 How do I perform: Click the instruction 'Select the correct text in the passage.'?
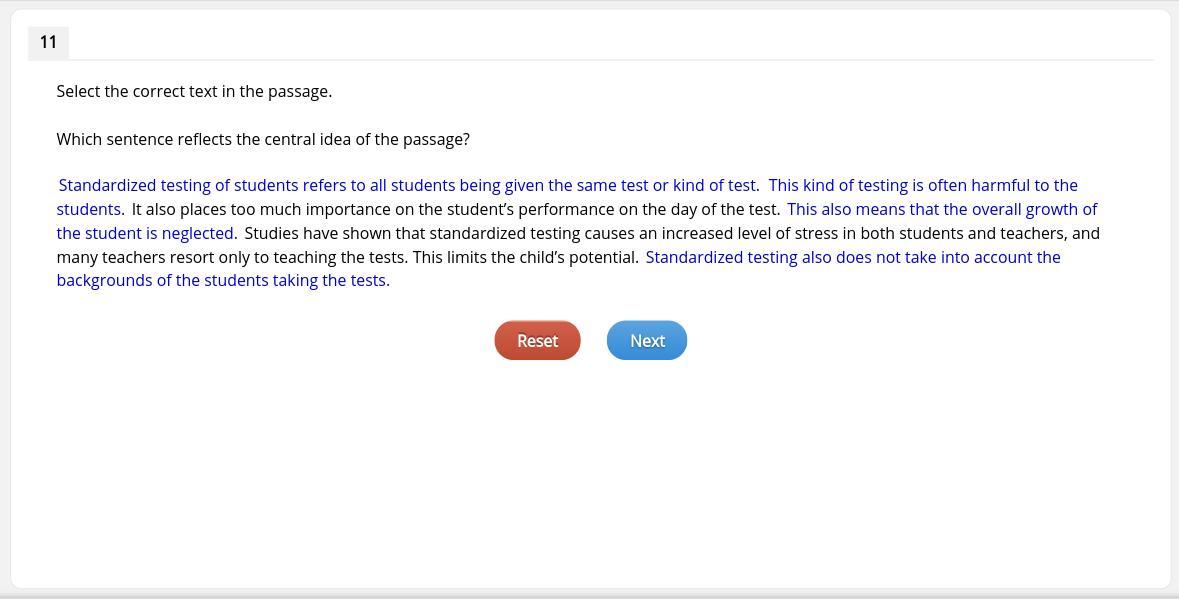coord(194,92)
